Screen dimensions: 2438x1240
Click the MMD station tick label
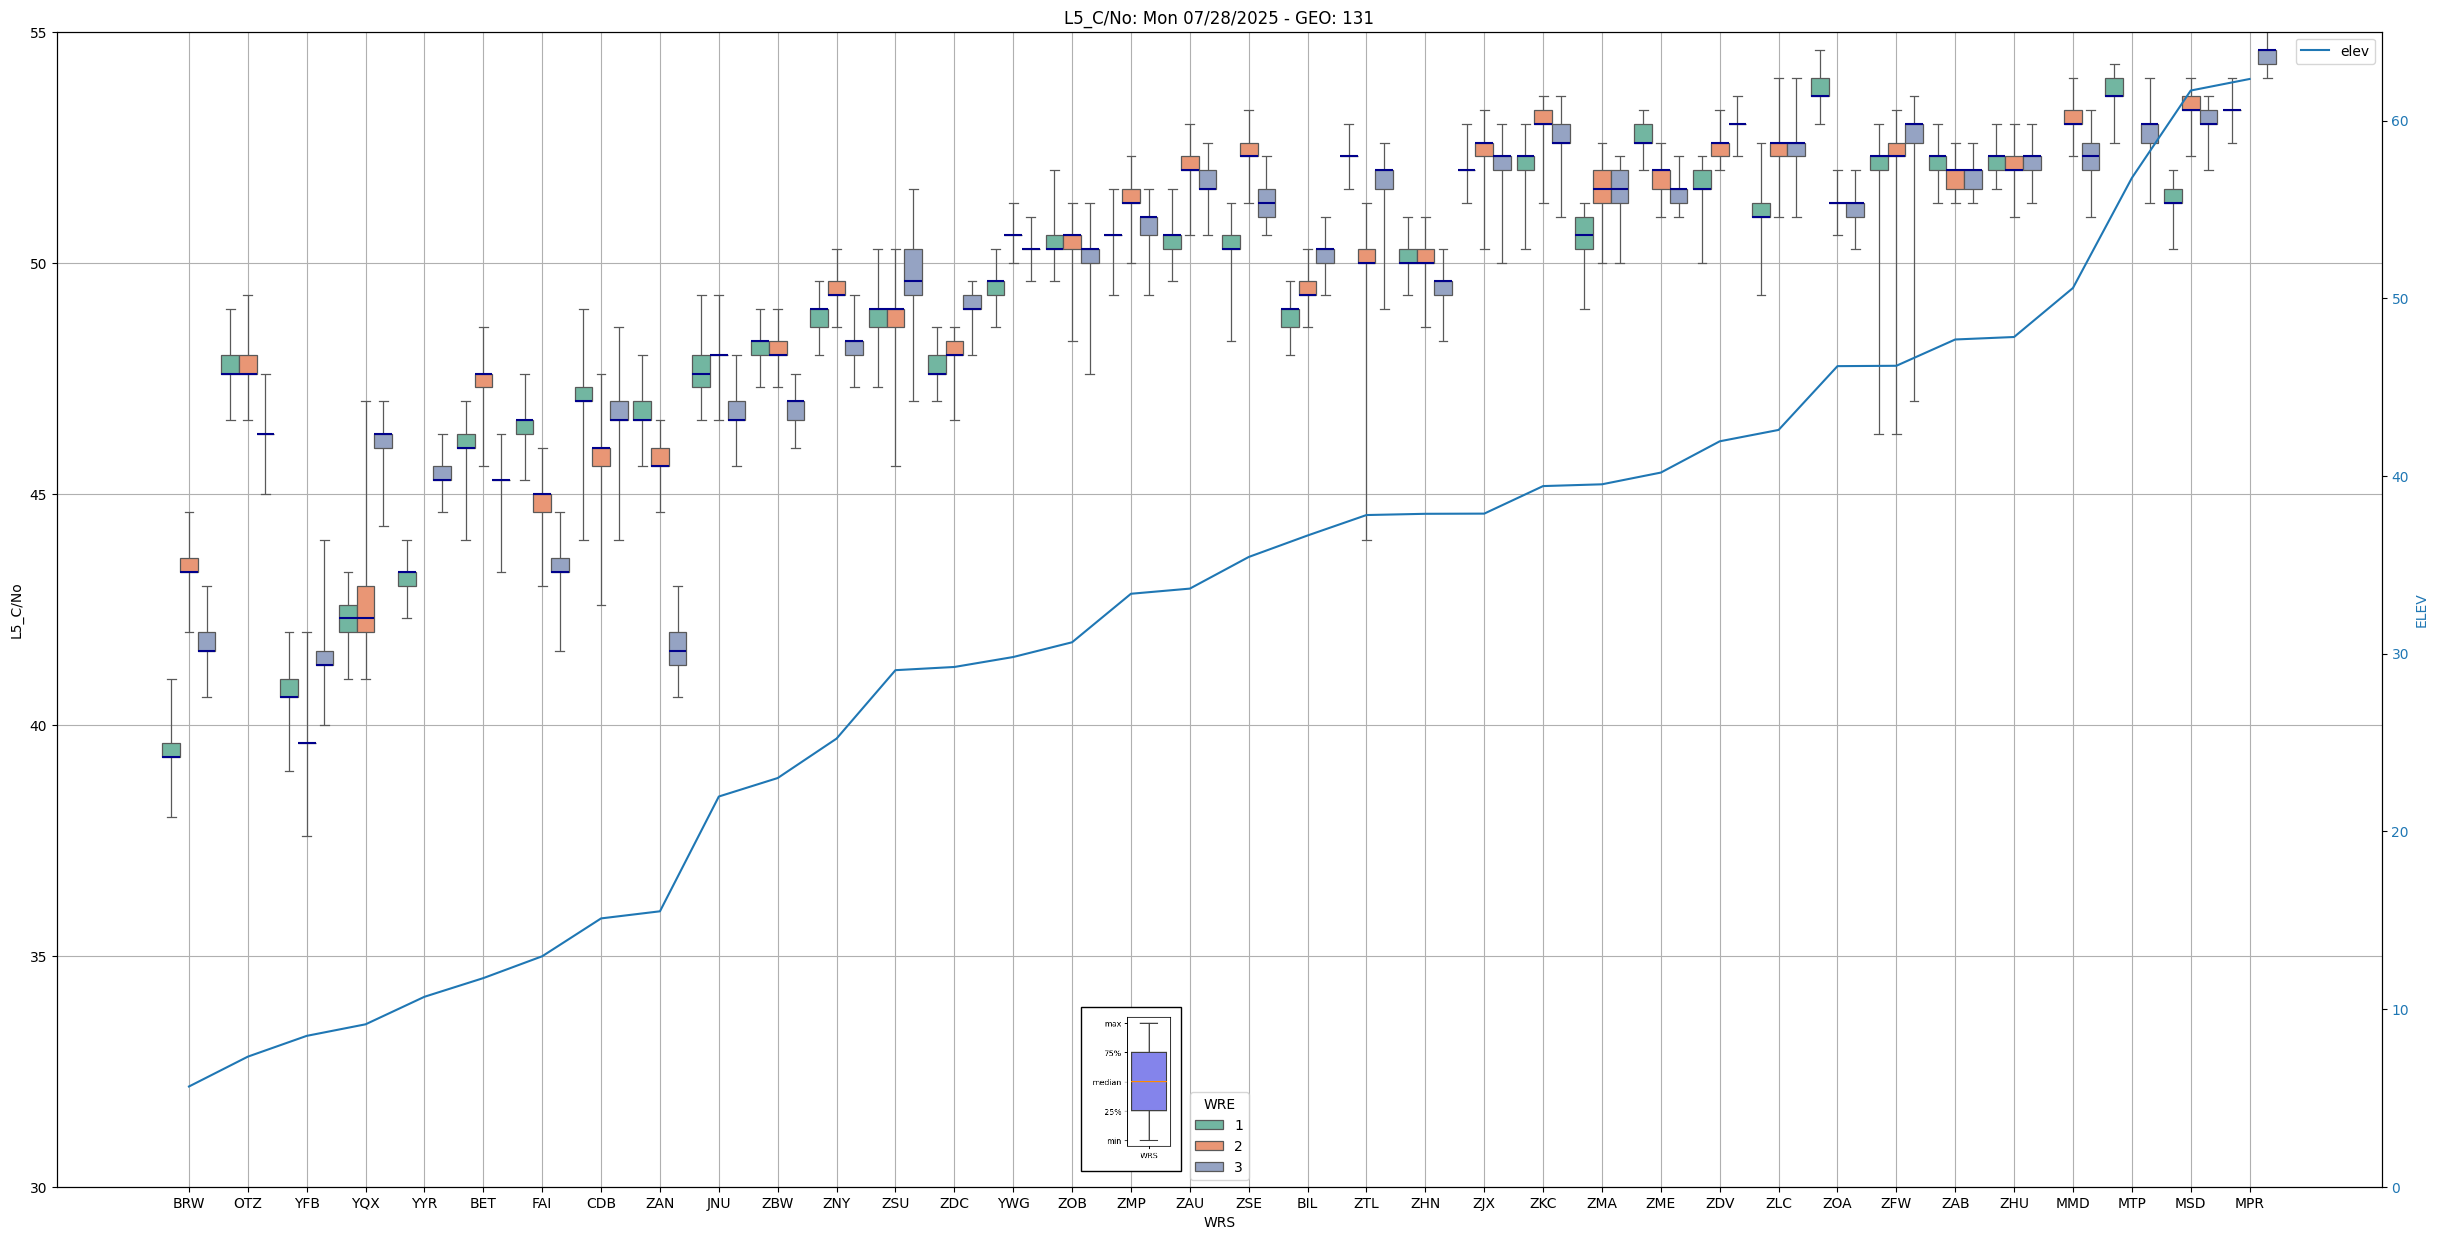[2072, 1203]
